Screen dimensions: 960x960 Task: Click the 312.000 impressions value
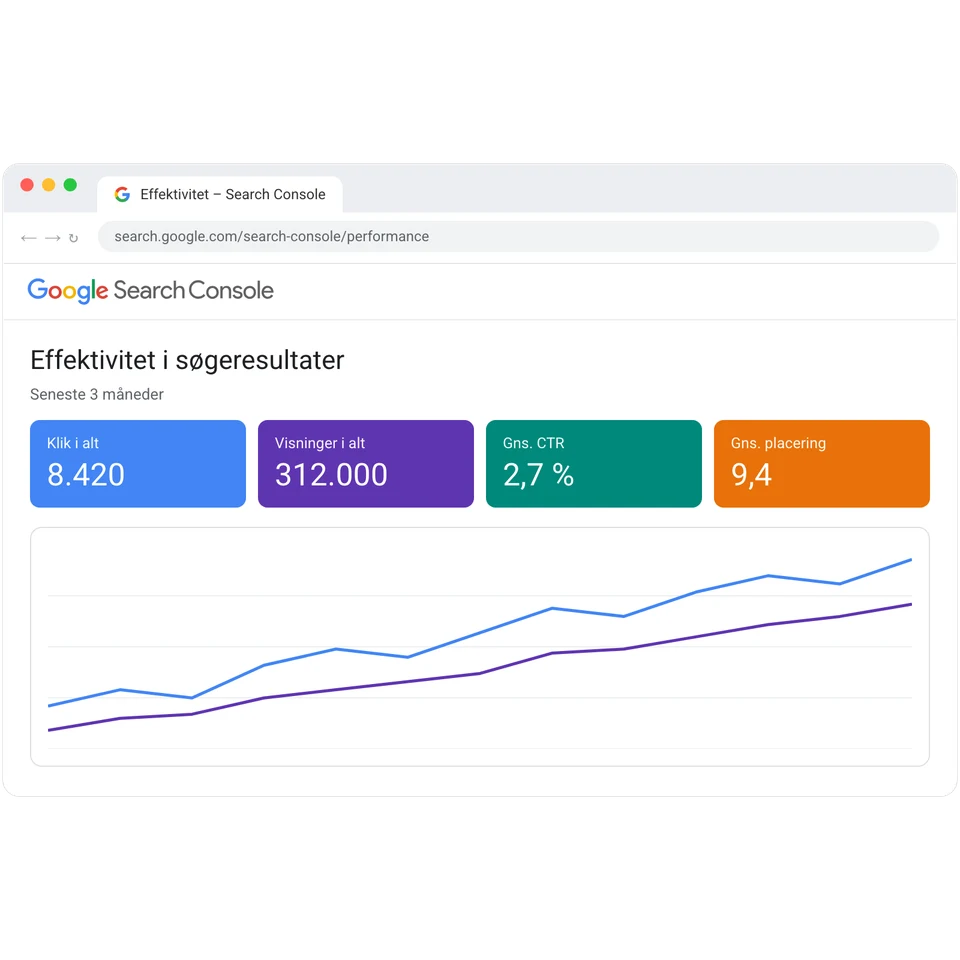click(331, 475)
